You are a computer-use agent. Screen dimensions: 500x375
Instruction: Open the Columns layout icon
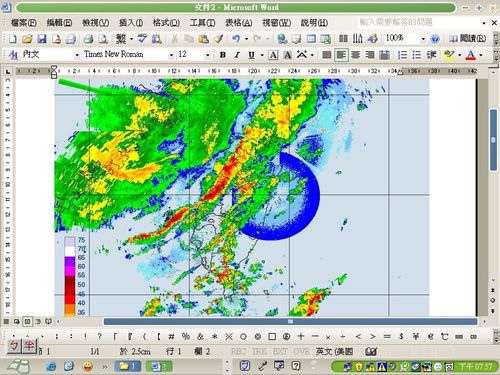pos(343,39)
